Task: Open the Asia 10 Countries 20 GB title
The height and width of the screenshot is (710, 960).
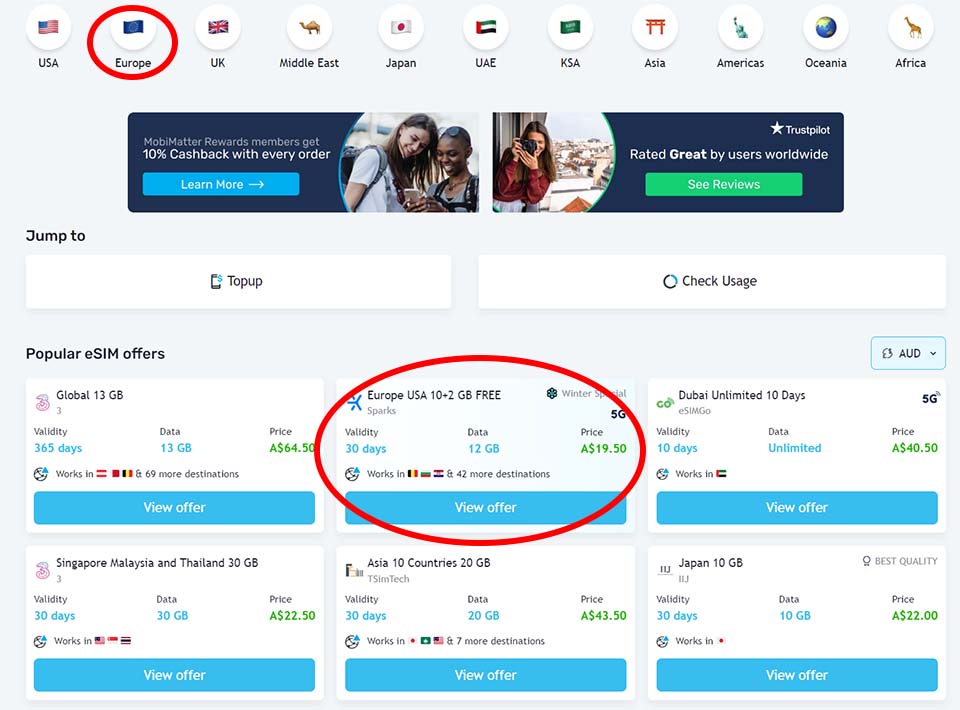Action: coord(429,562)
